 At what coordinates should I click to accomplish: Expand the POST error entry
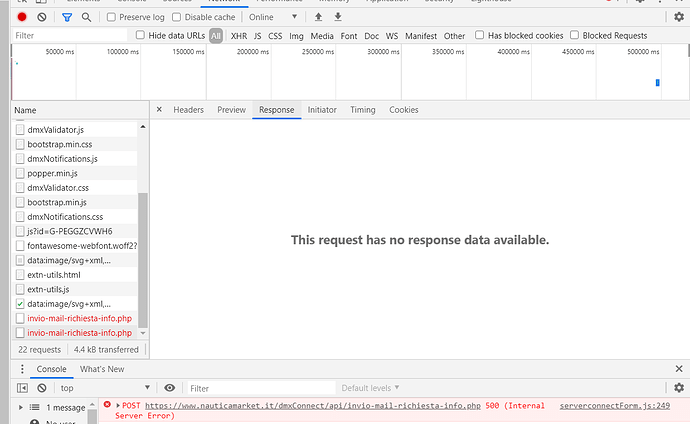coord(118,405)
